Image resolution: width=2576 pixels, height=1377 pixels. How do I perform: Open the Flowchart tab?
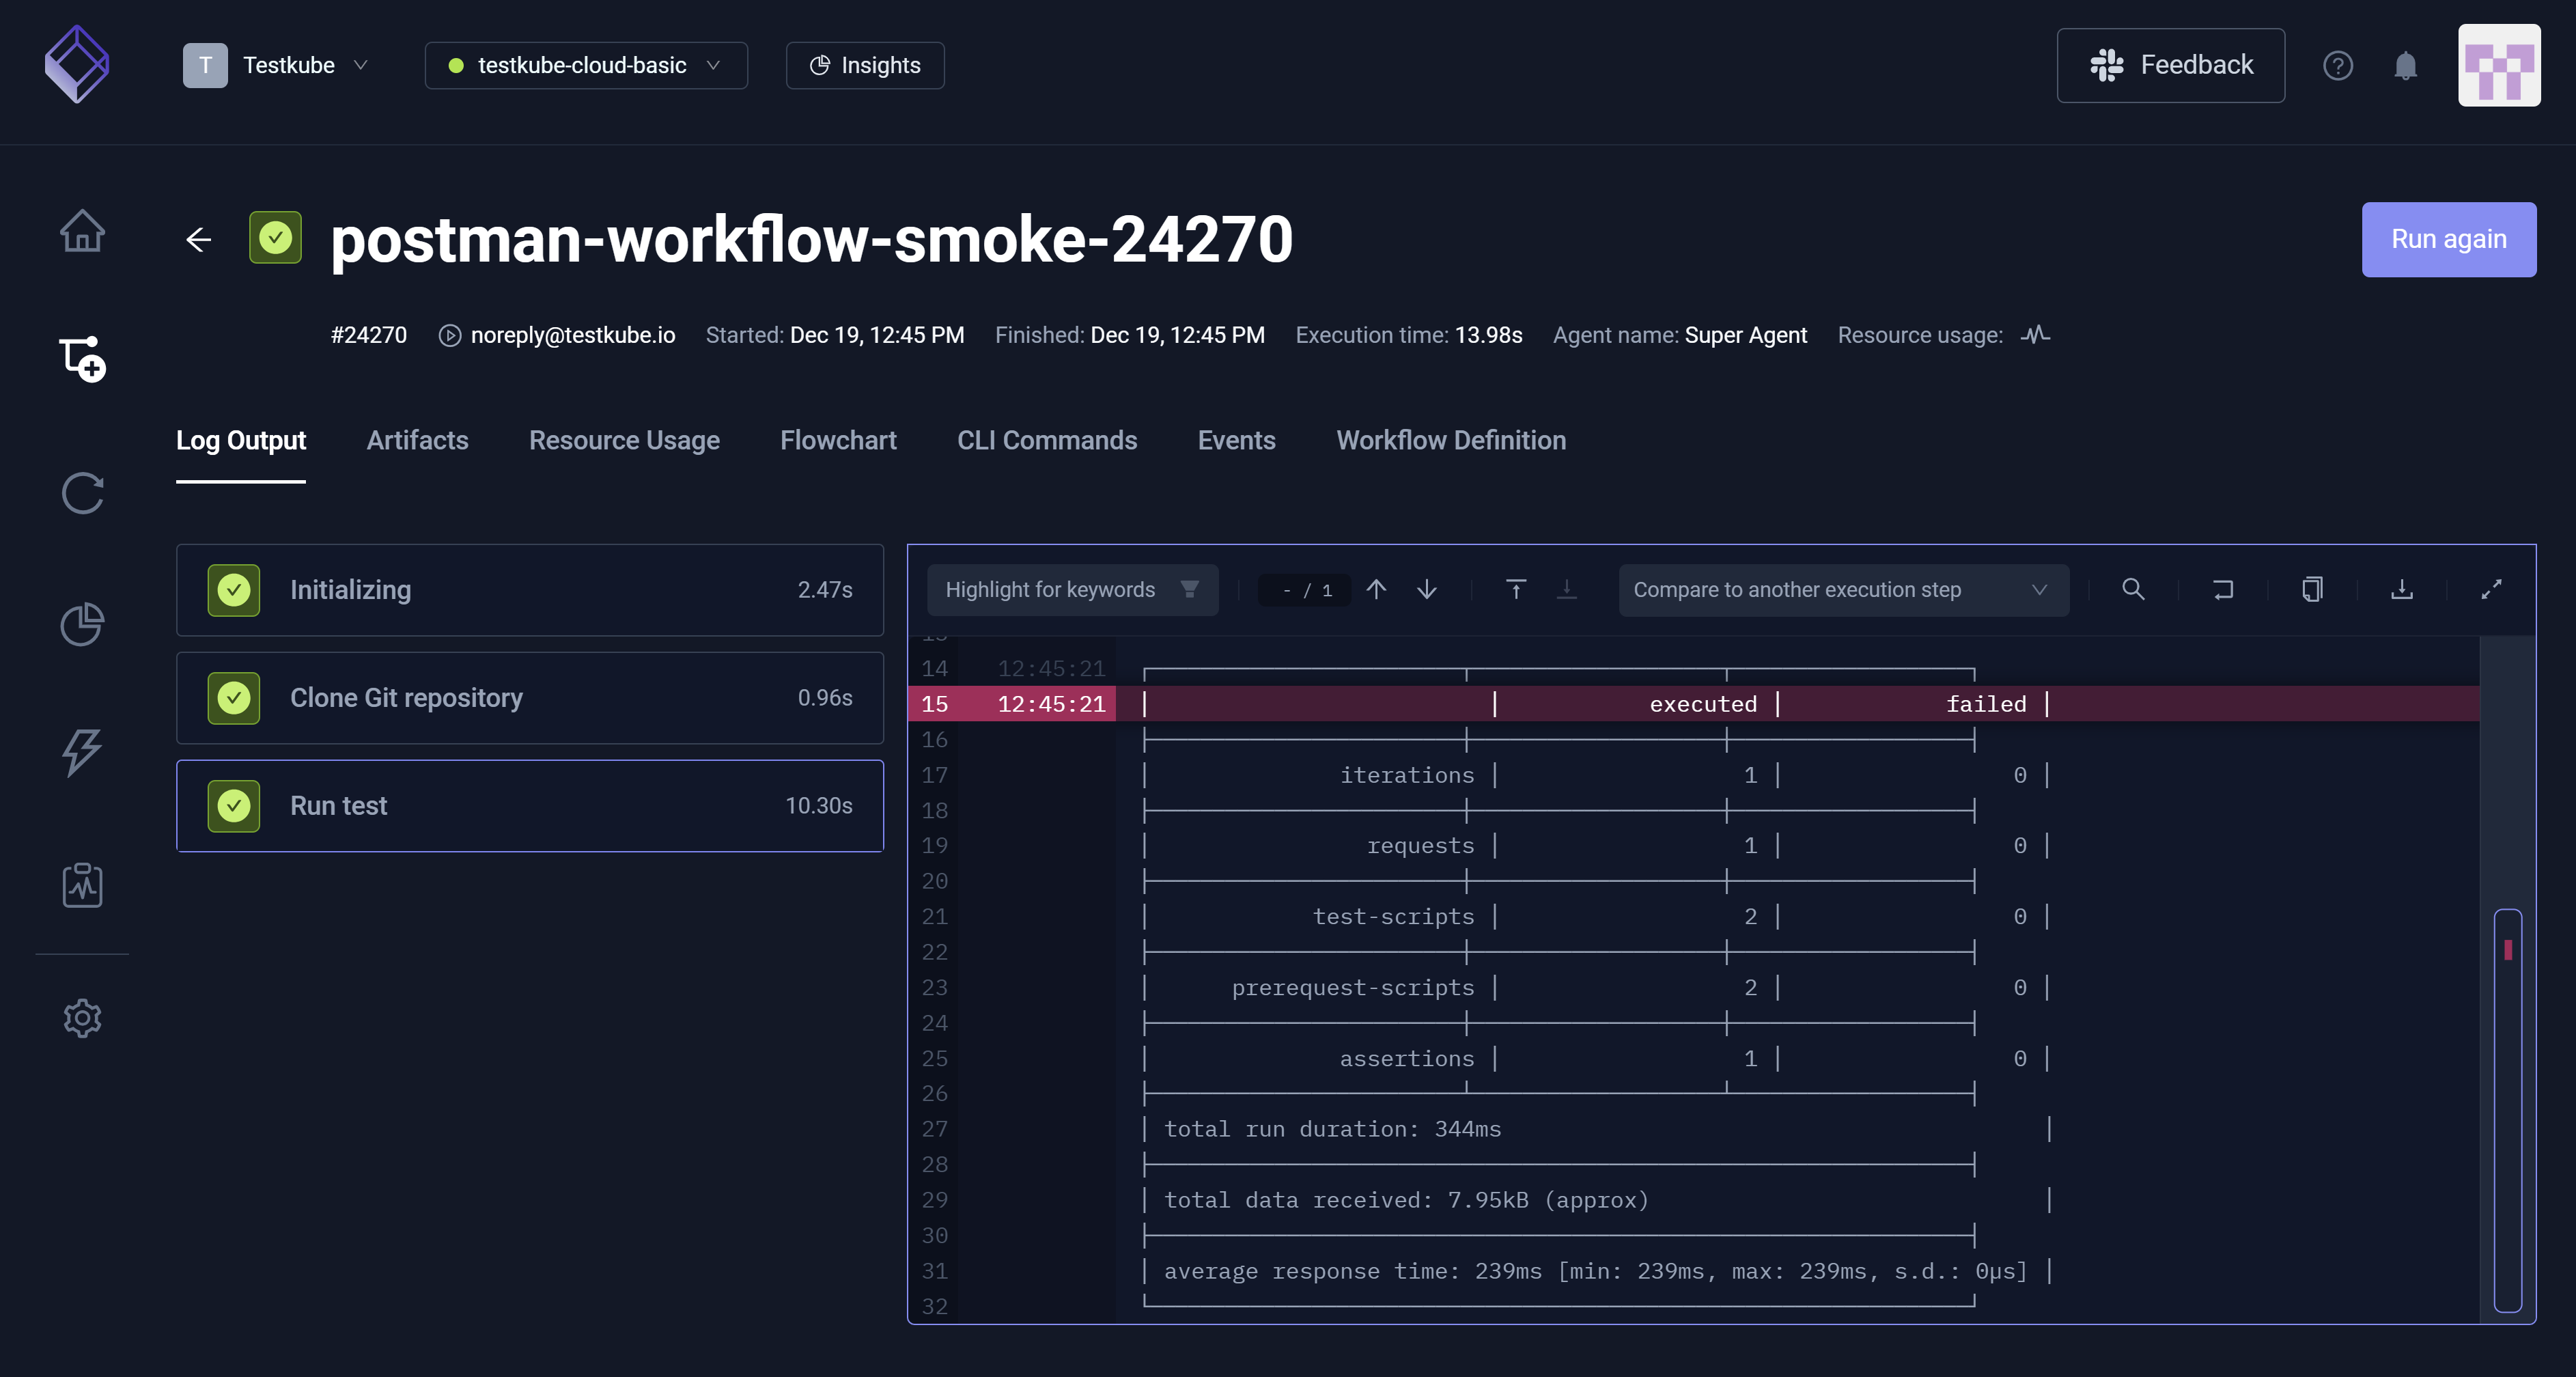click(837, 441)
